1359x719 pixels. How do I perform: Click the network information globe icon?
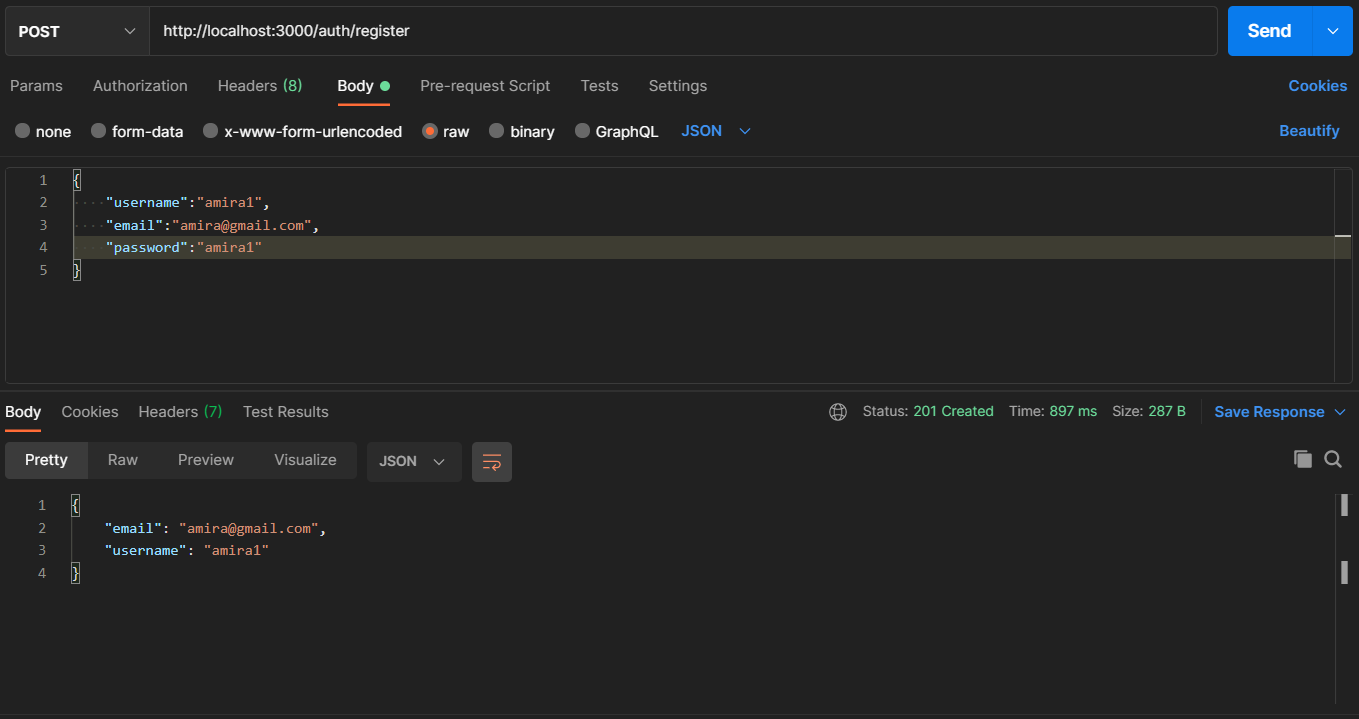[x=837, y=411]
